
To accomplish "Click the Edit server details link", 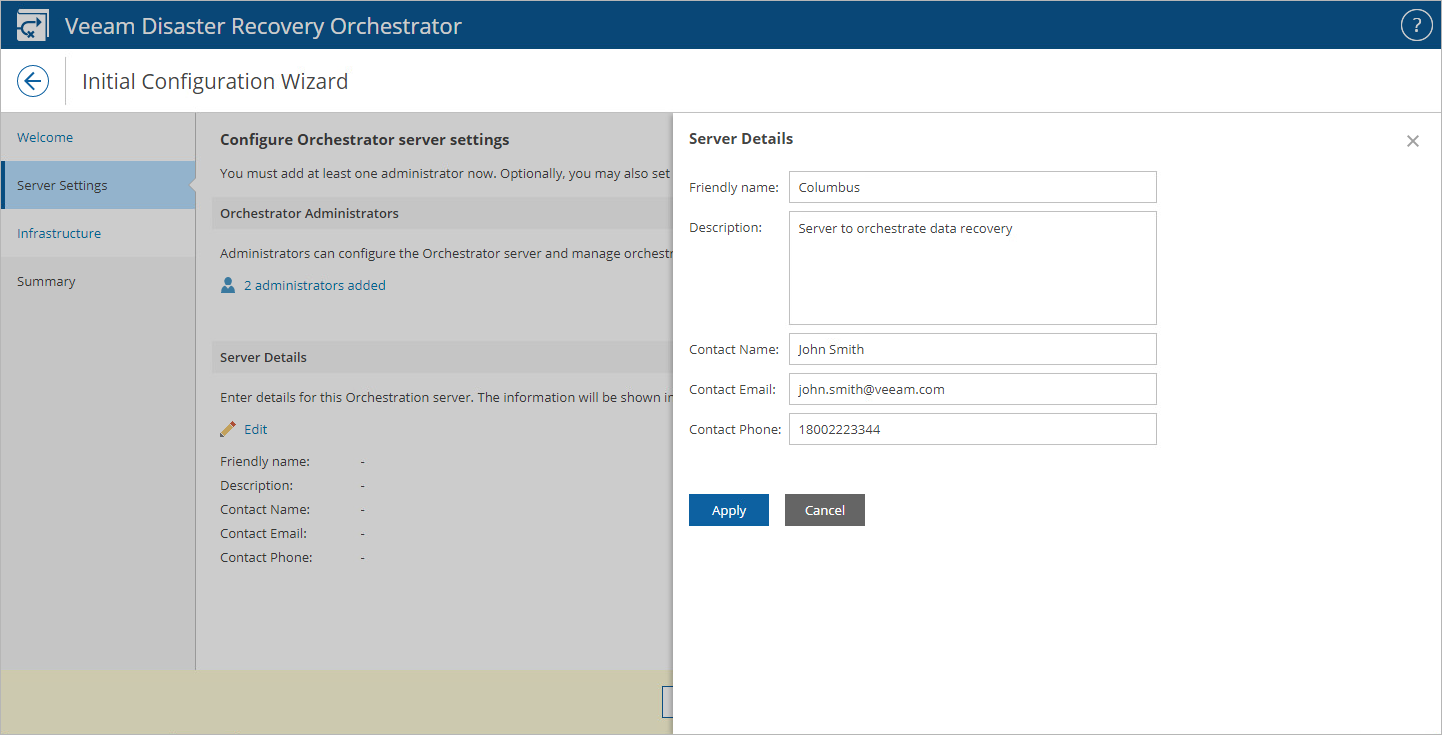I will click(256, 429).
